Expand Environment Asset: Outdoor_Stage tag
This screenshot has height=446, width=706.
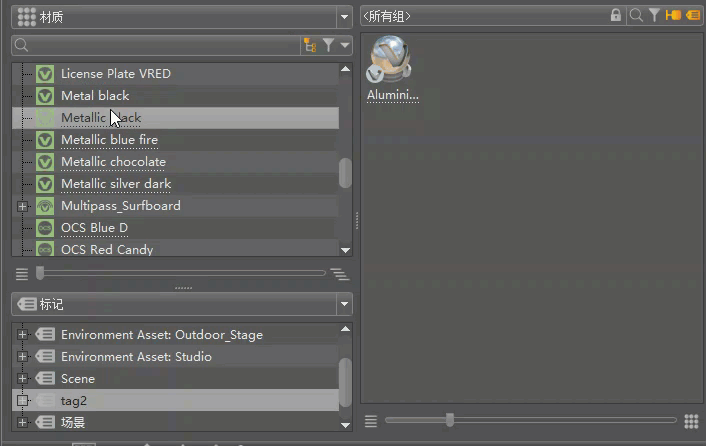(x=22, y=334)
